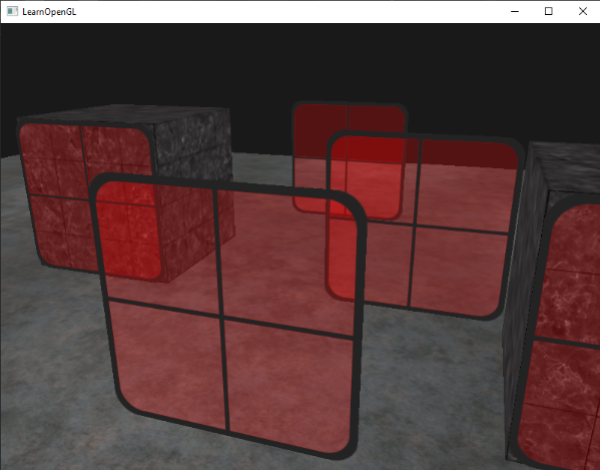Viewport: 600px width, 470px height.
Task: Maximize the LearnOpenGL window
Action: [548, 11]
